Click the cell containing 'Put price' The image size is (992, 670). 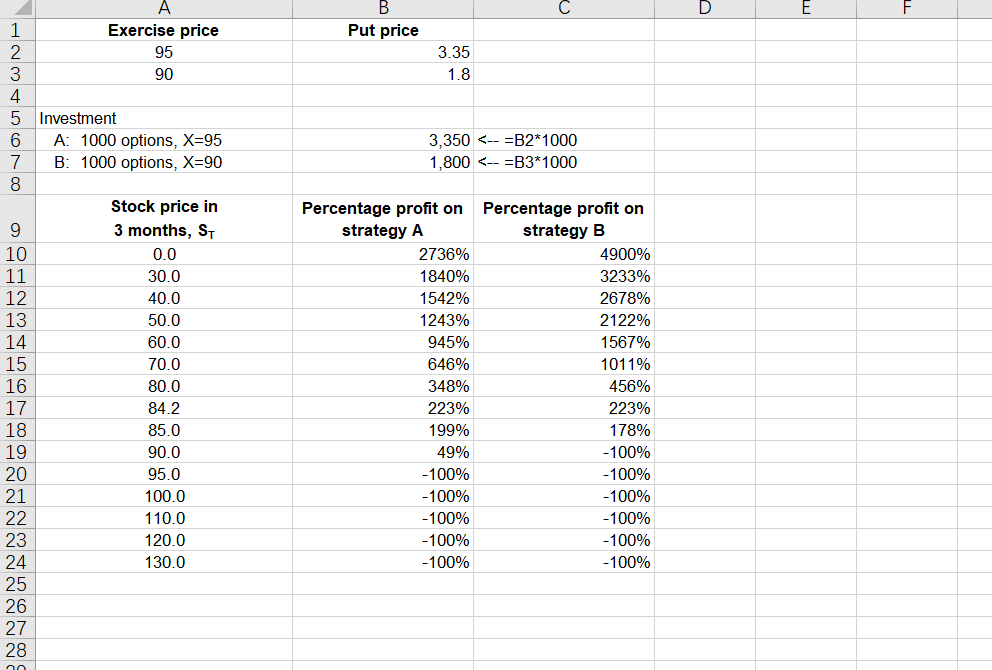coord(382,30)
